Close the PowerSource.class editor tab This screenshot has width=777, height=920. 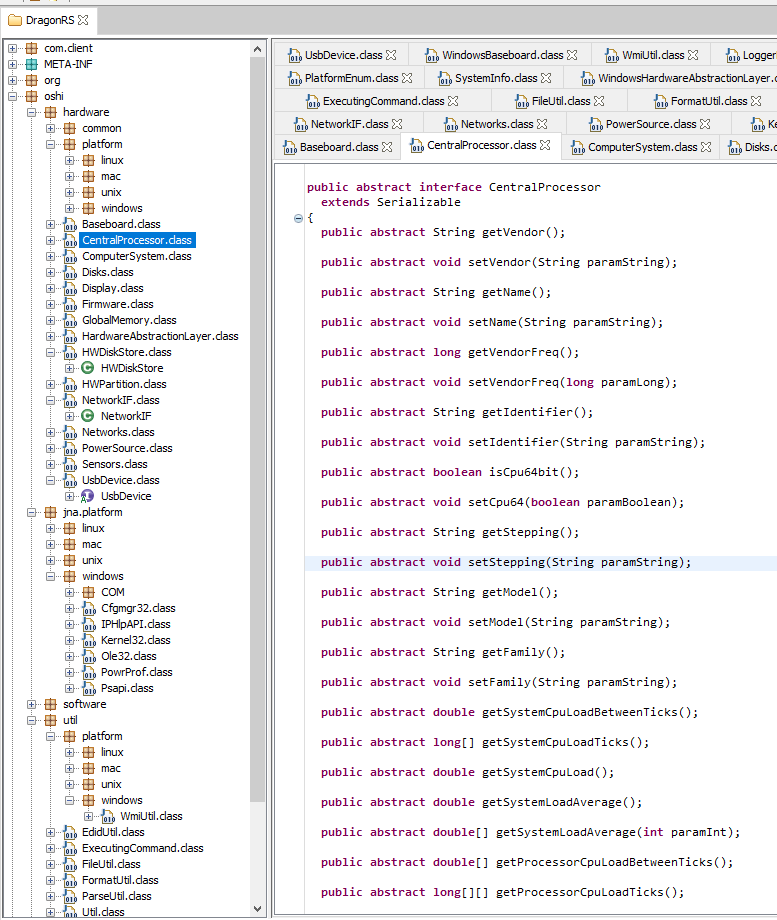(705, 124)
